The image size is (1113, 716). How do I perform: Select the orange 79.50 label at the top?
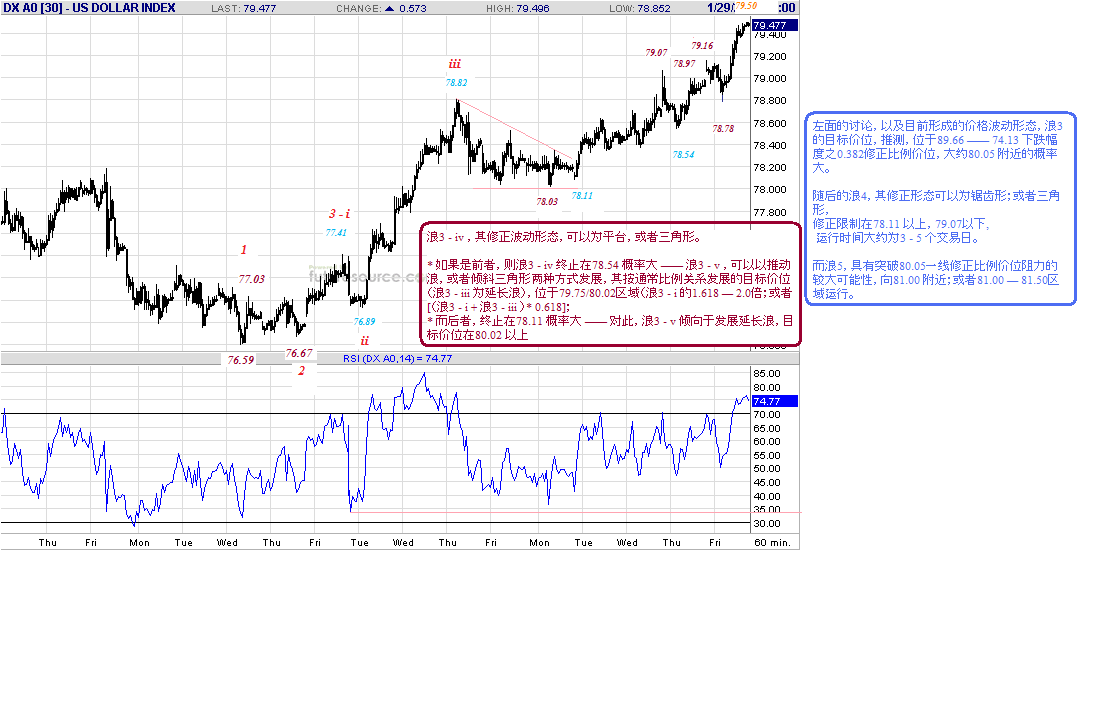[x=745, y=6]
